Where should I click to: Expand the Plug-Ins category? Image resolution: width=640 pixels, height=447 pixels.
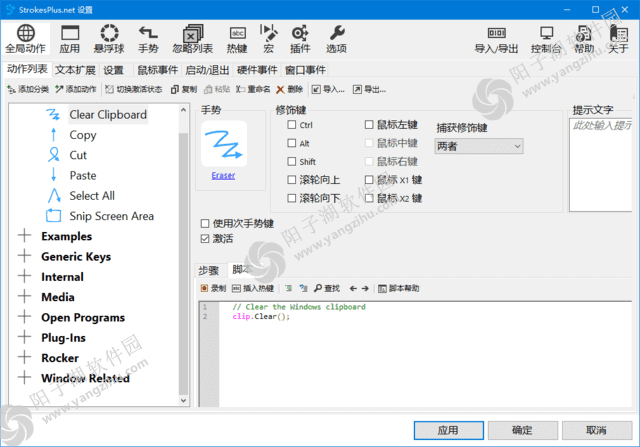24,337
